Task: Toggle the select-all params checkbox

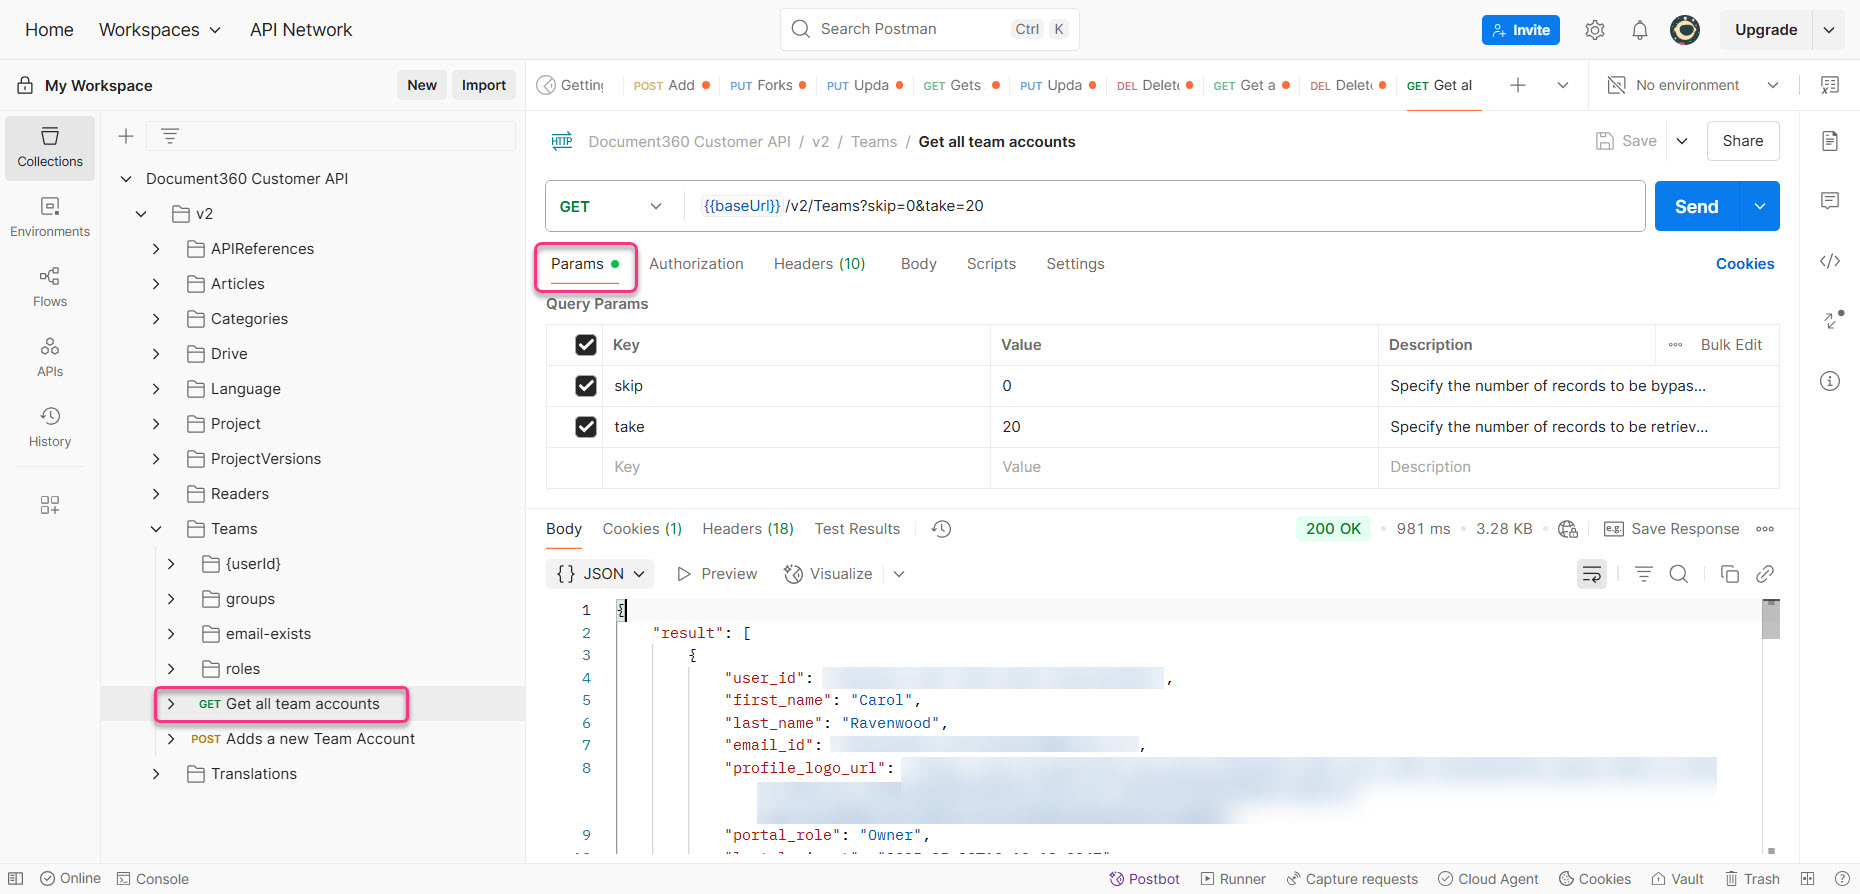Action: click(586, 345)
